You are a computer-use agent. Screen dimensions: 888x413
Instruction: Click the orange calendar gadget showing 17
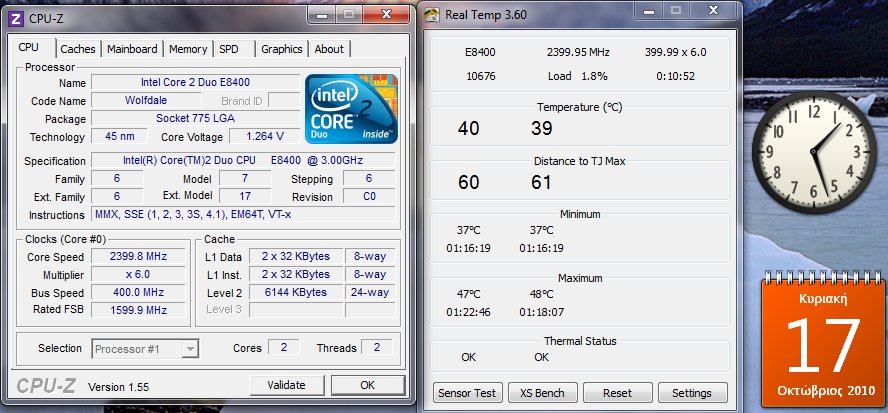823,339
